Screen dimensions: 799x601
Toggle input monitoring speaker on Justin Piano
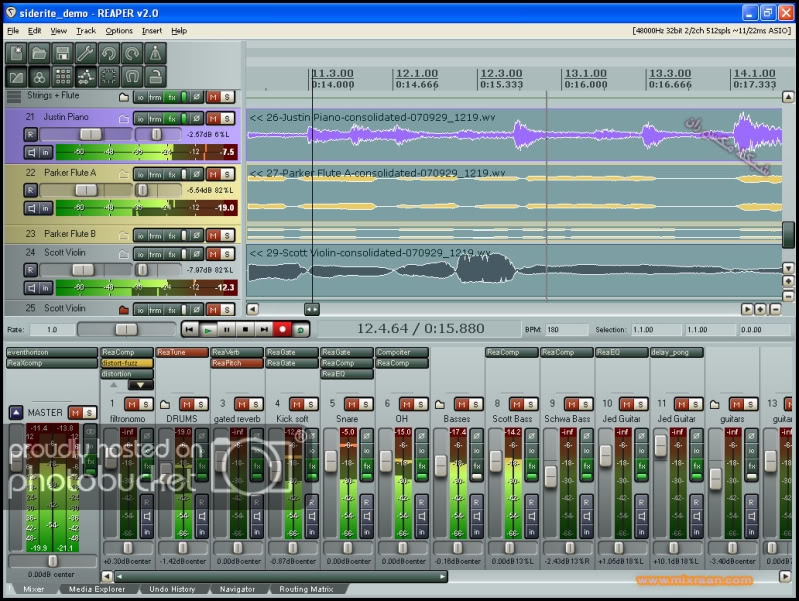pos(32,152)
